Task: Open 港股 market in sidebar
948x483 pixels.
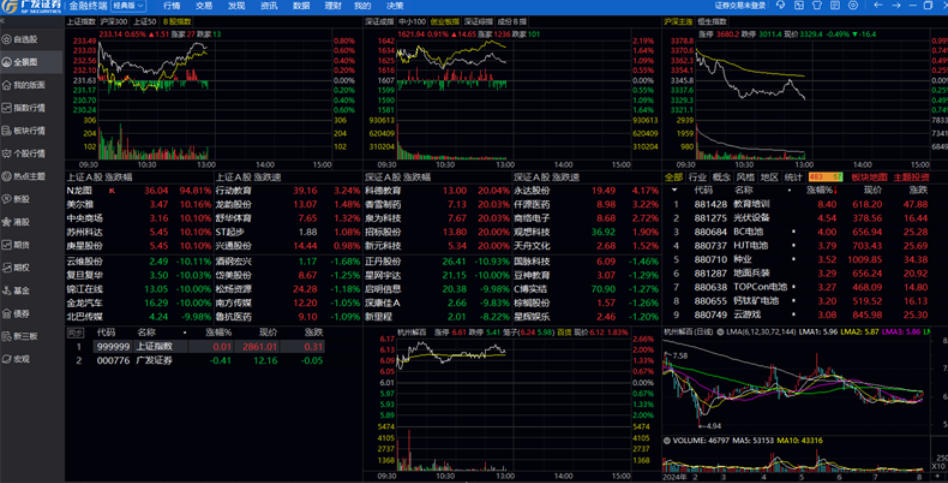Action: 22,222
